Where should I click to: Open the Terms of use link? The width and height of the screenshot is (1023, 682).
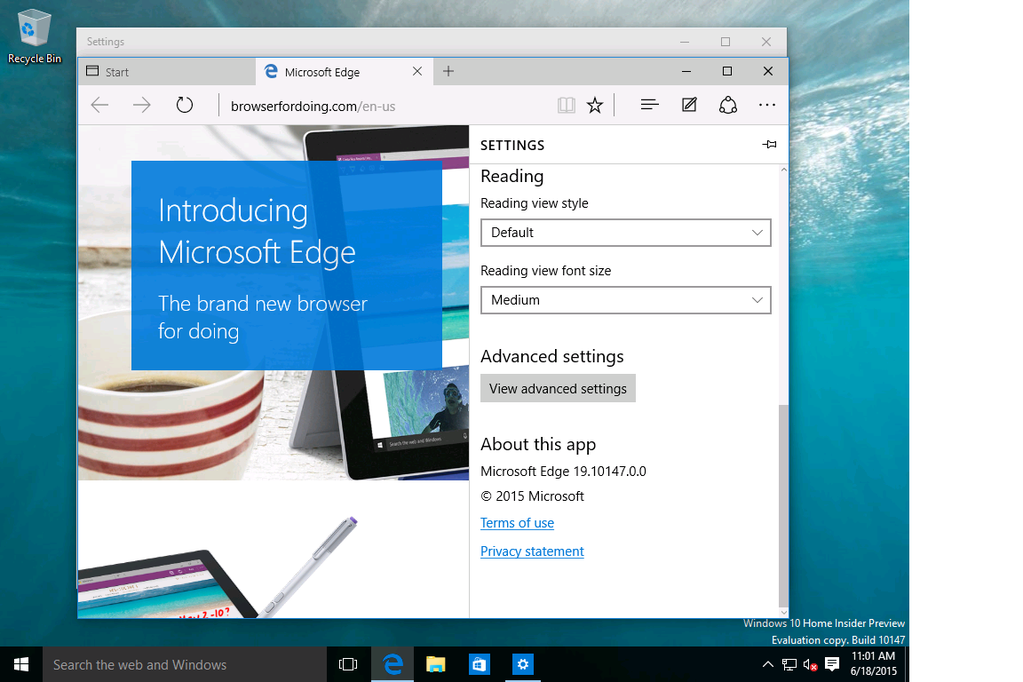[517, 523]
